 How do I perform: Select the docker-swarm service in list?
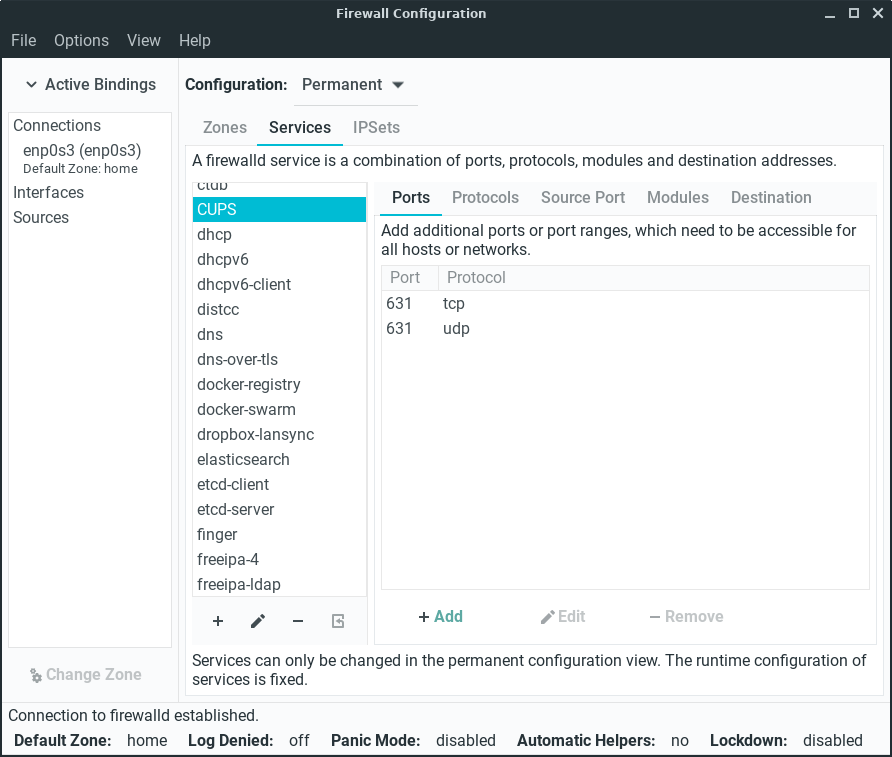point(246,409)
